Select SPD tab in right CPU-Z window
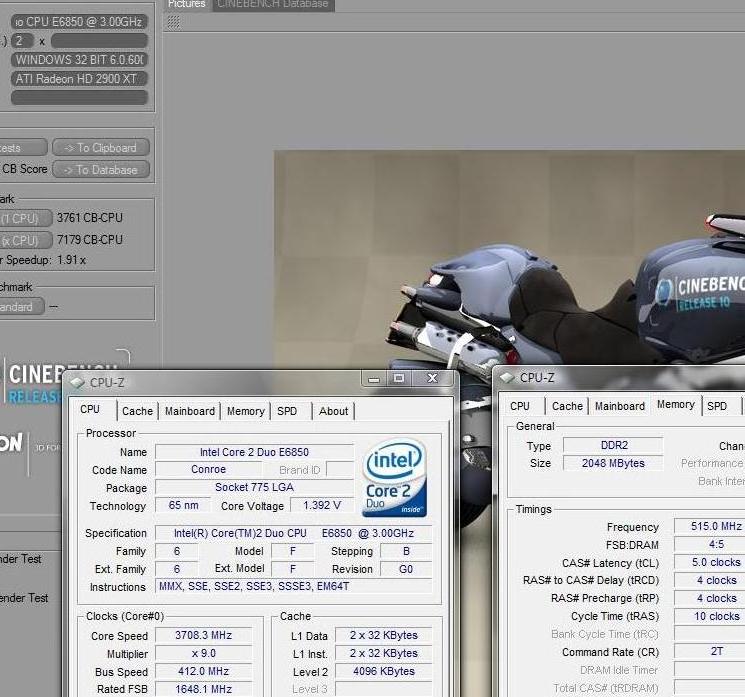This screenshot has height=697, width=745. pos(717,406)
